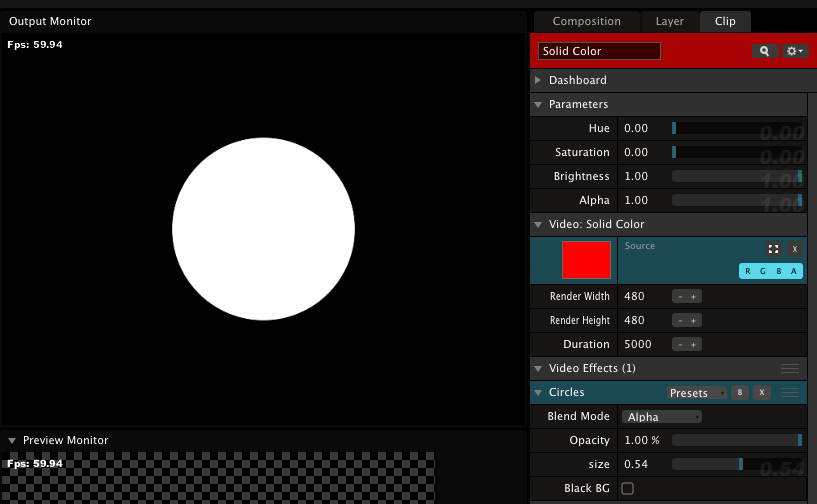Open the gear settings menu in clip header
The height and width of the screenshot is (504, 817).
point(795,51)
